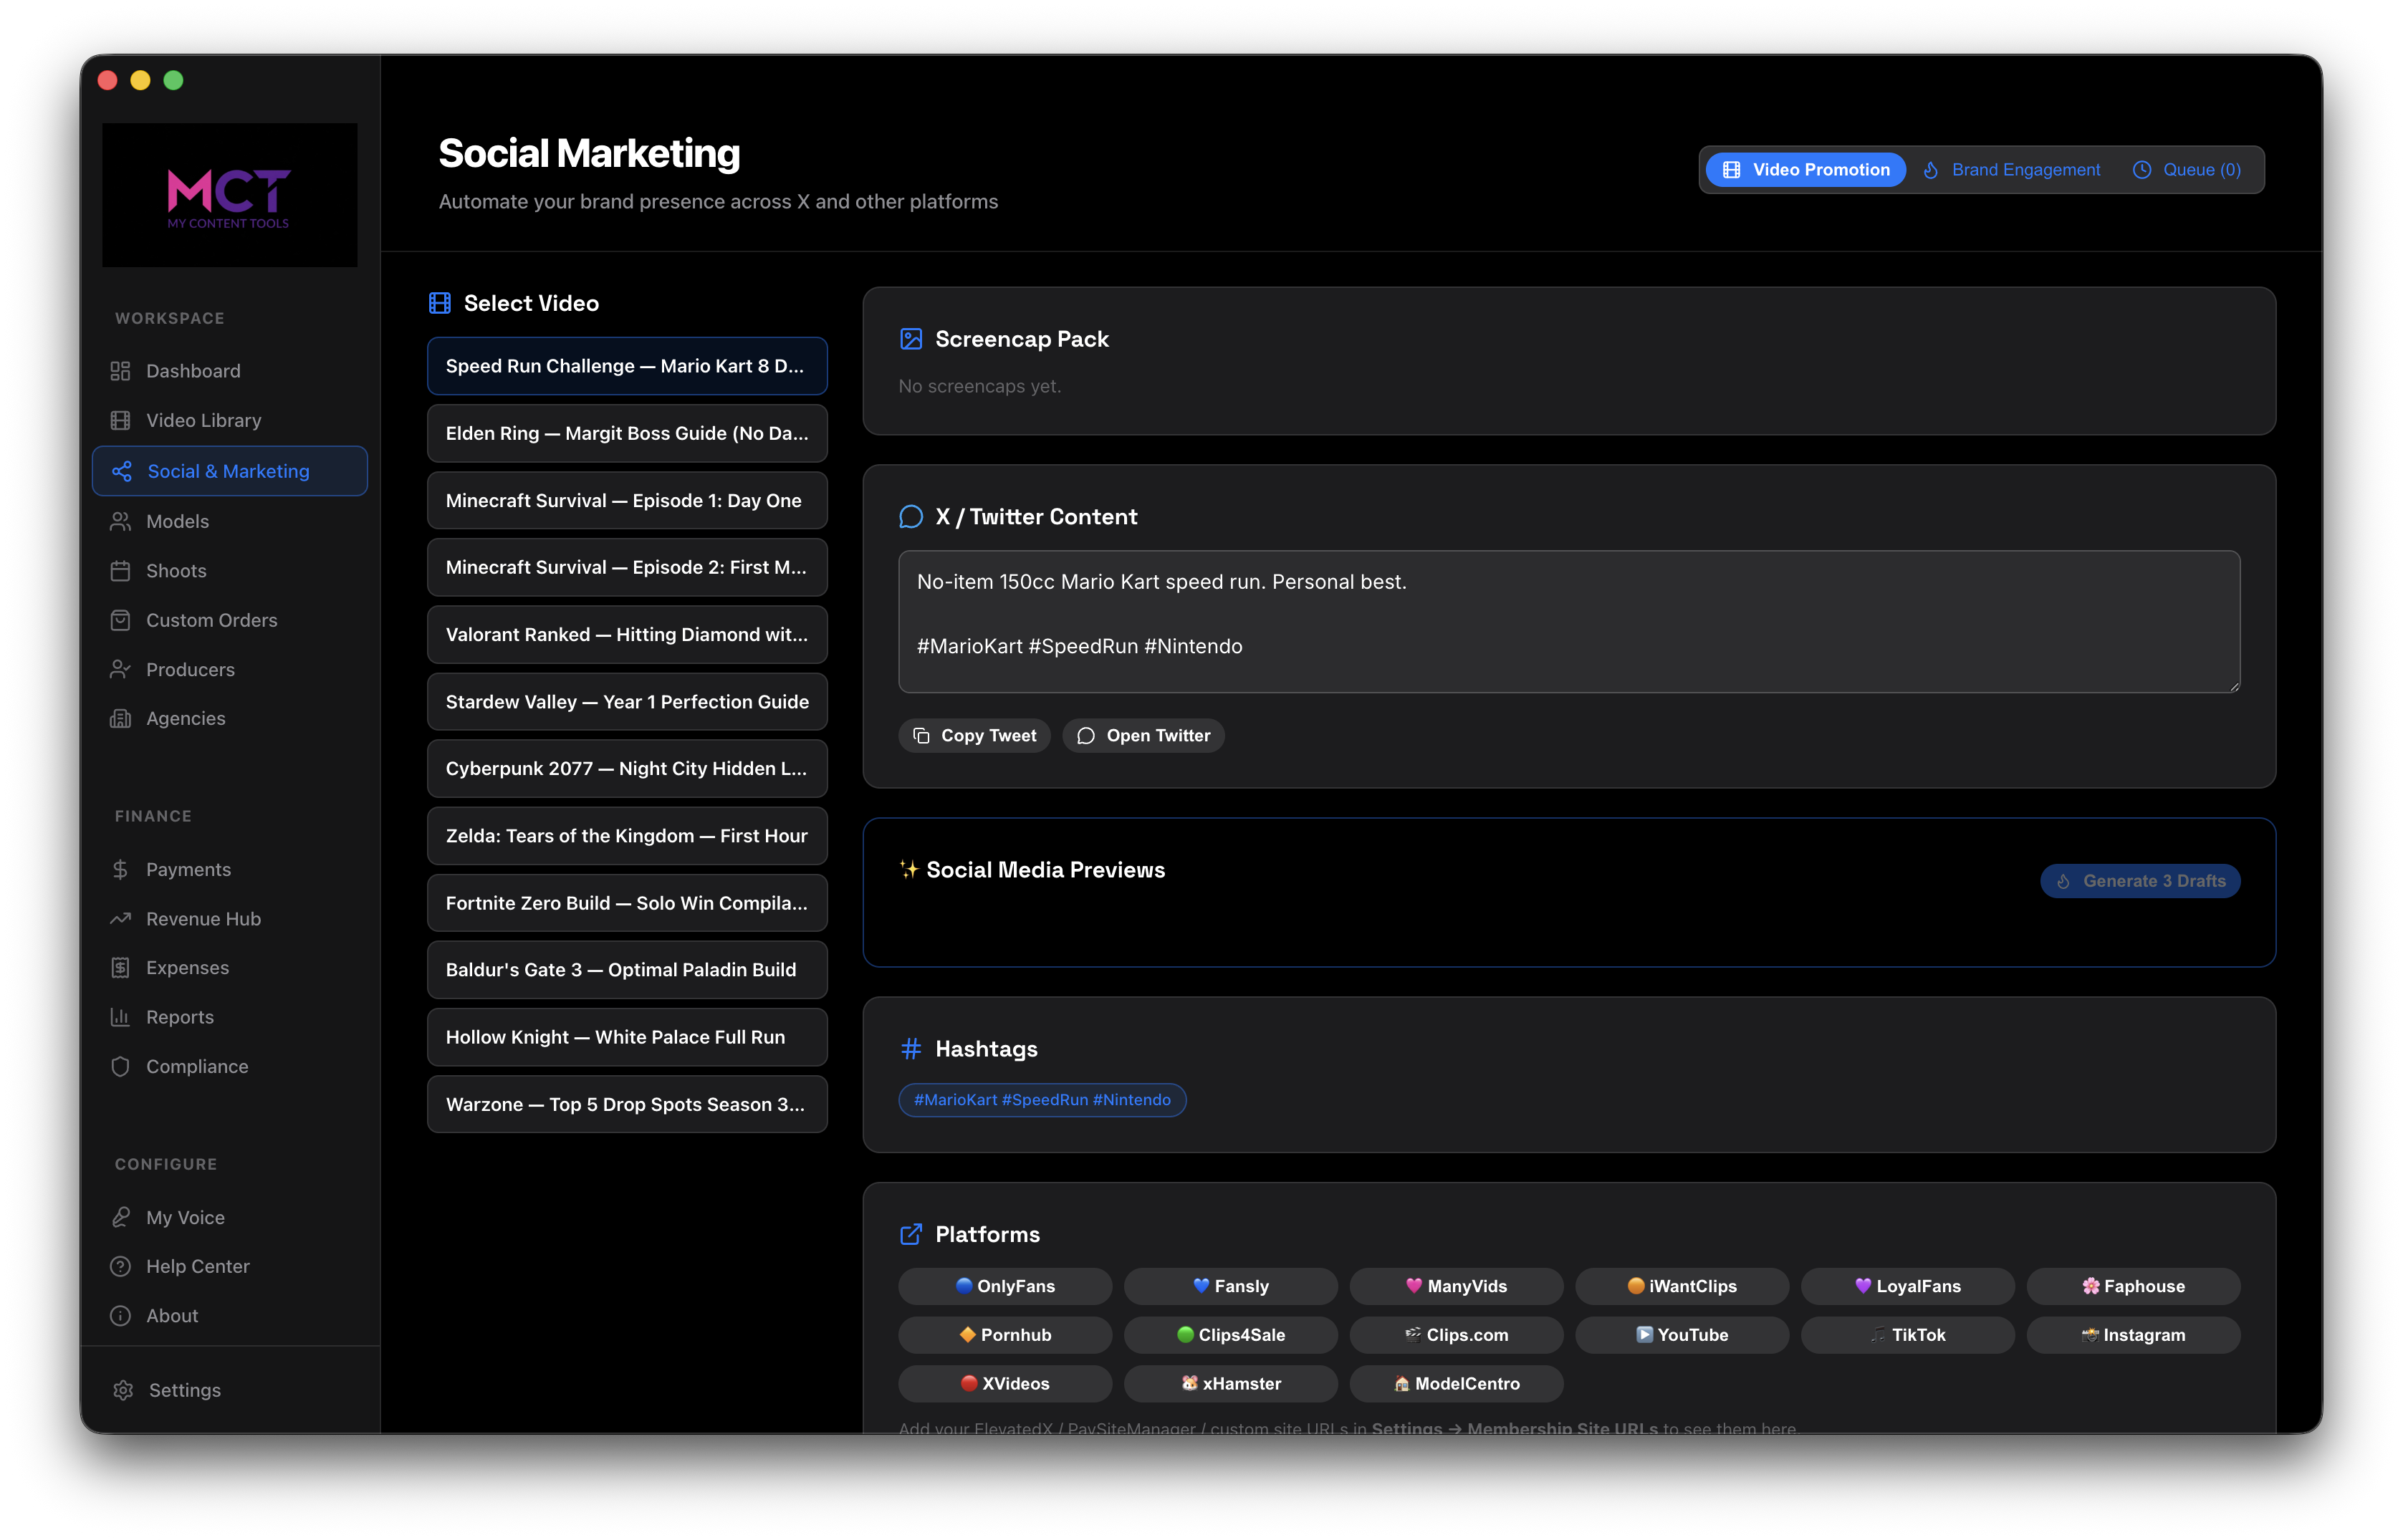
Task: Select the Elden Ring Margit Boss Guide video
Action: [627, 433]
